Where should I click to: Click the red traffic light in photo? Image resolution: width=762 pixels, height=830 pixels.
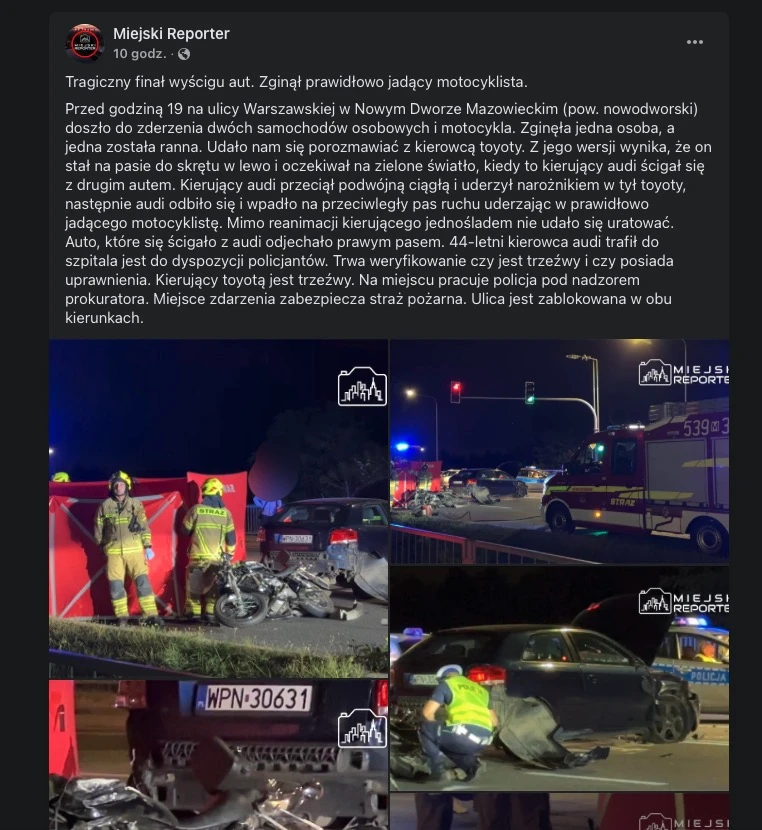pyautogui.click(x=455, y=392)
